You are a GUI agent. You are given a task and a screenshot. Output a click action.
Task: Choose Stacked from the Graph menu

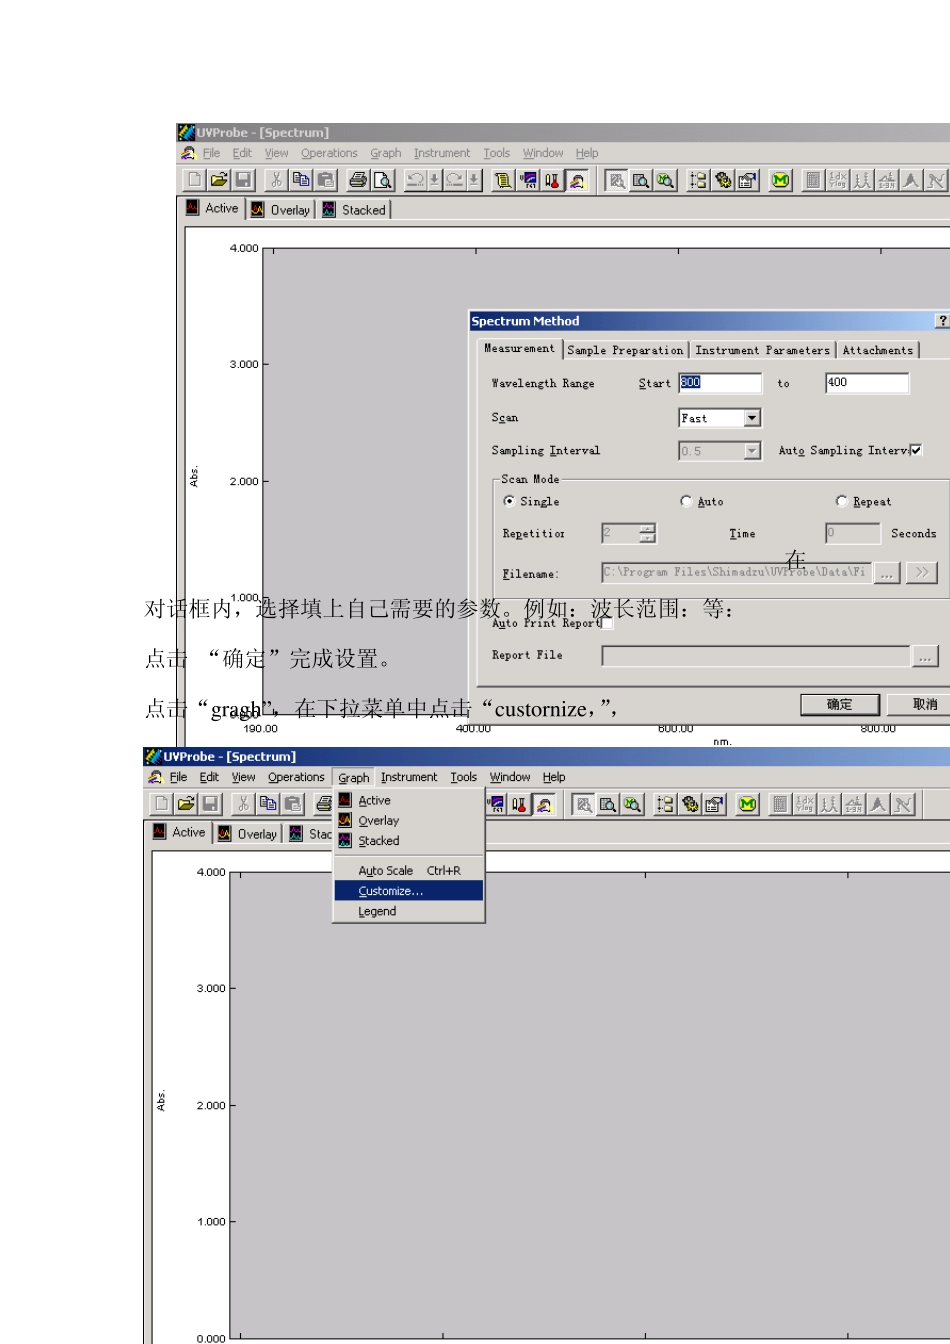click(408, 841)
